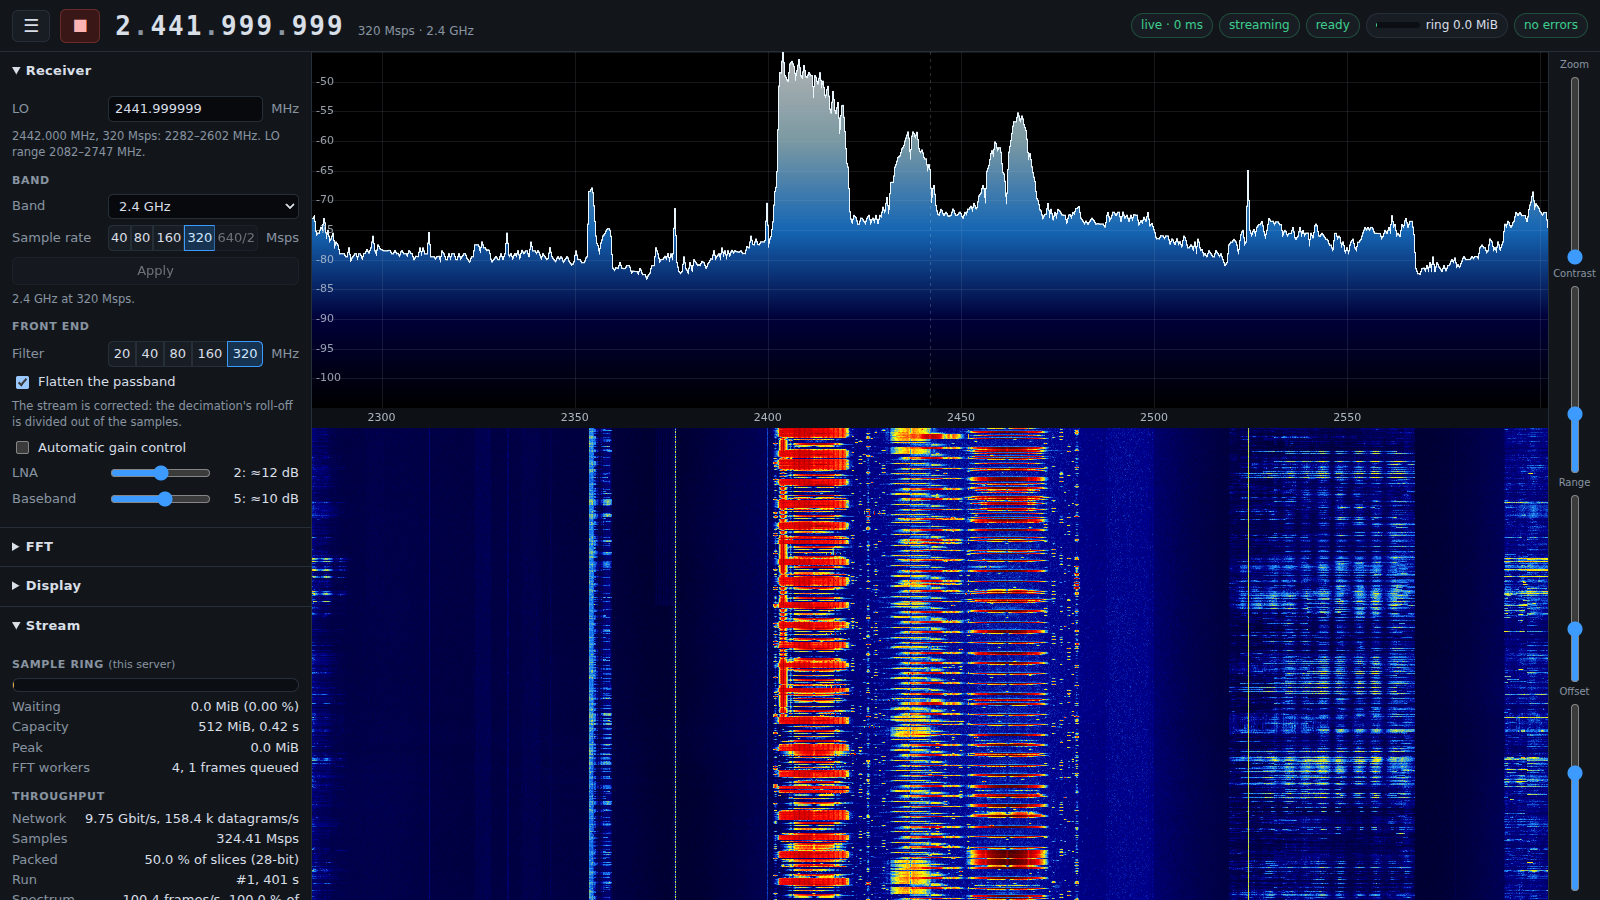Click the Network throughput value
Screen dimensions: 1600x900
[192, 819]
